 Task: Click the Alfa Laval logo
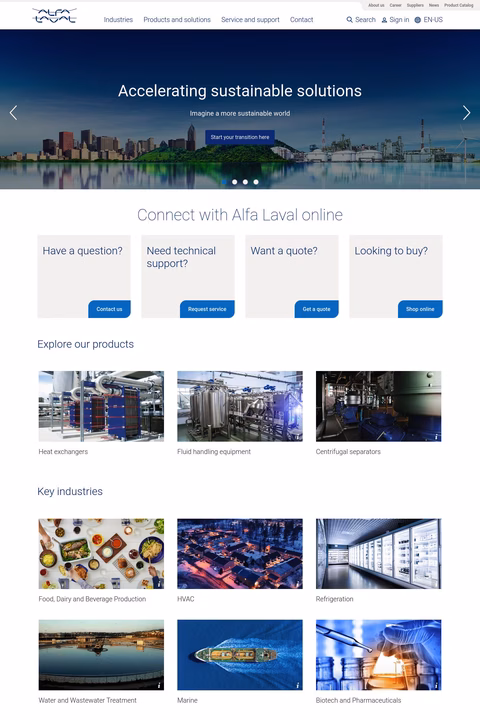coord(54,16)
